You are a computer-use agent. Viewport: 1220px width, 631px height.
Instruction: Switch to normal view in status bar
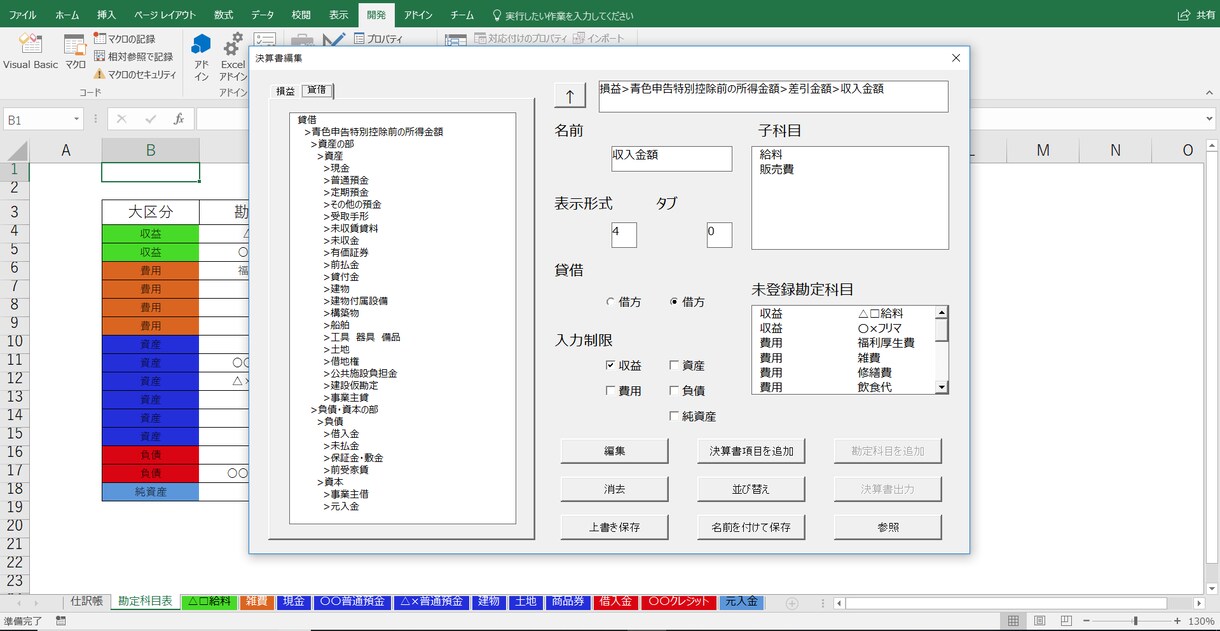pos(1013,621)
